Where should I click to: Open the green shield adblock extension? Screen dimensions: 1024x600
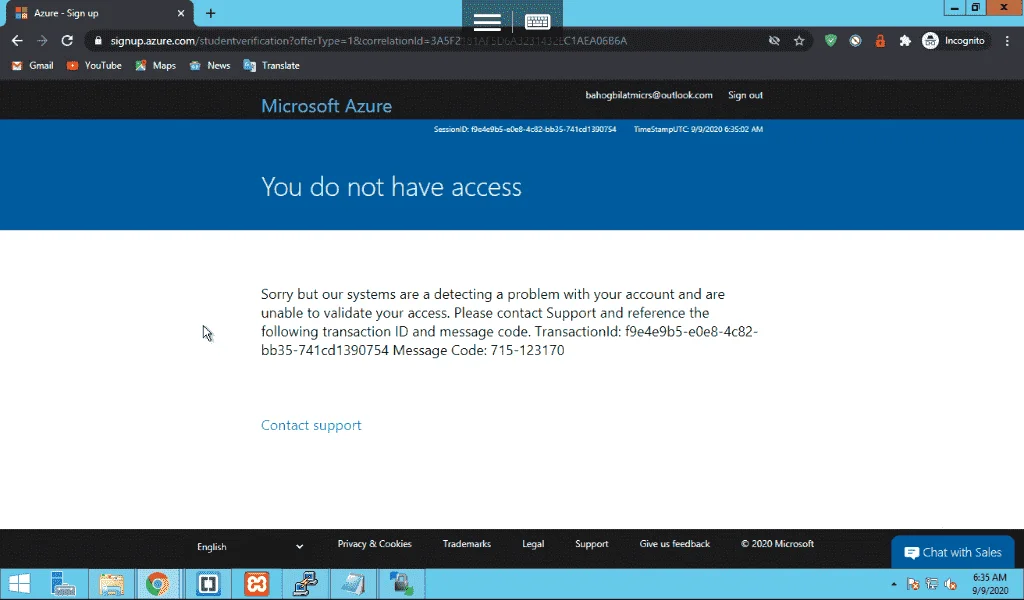coord(830,40)
